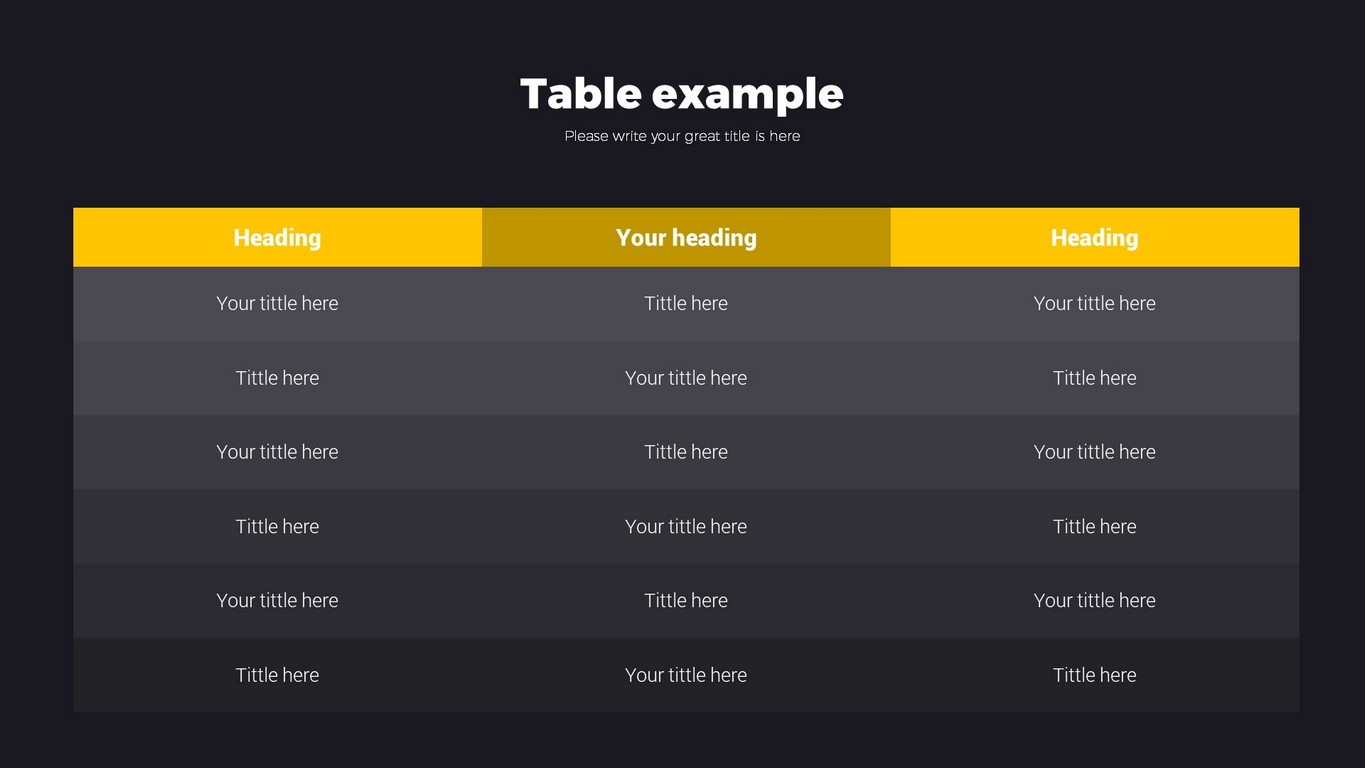
Task: Select "Your tittle here" in last row, middle column
Action: click(x=686, y=675)
